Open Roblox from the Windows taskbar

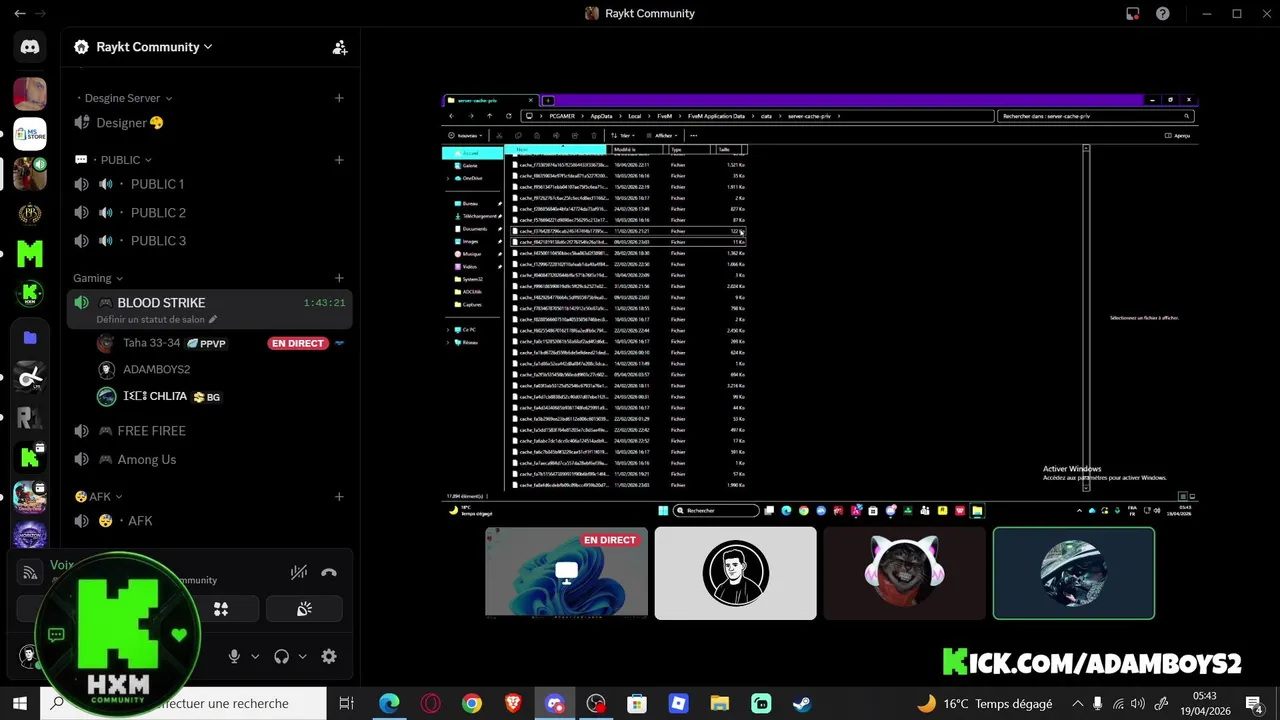[x=678, y=703]
